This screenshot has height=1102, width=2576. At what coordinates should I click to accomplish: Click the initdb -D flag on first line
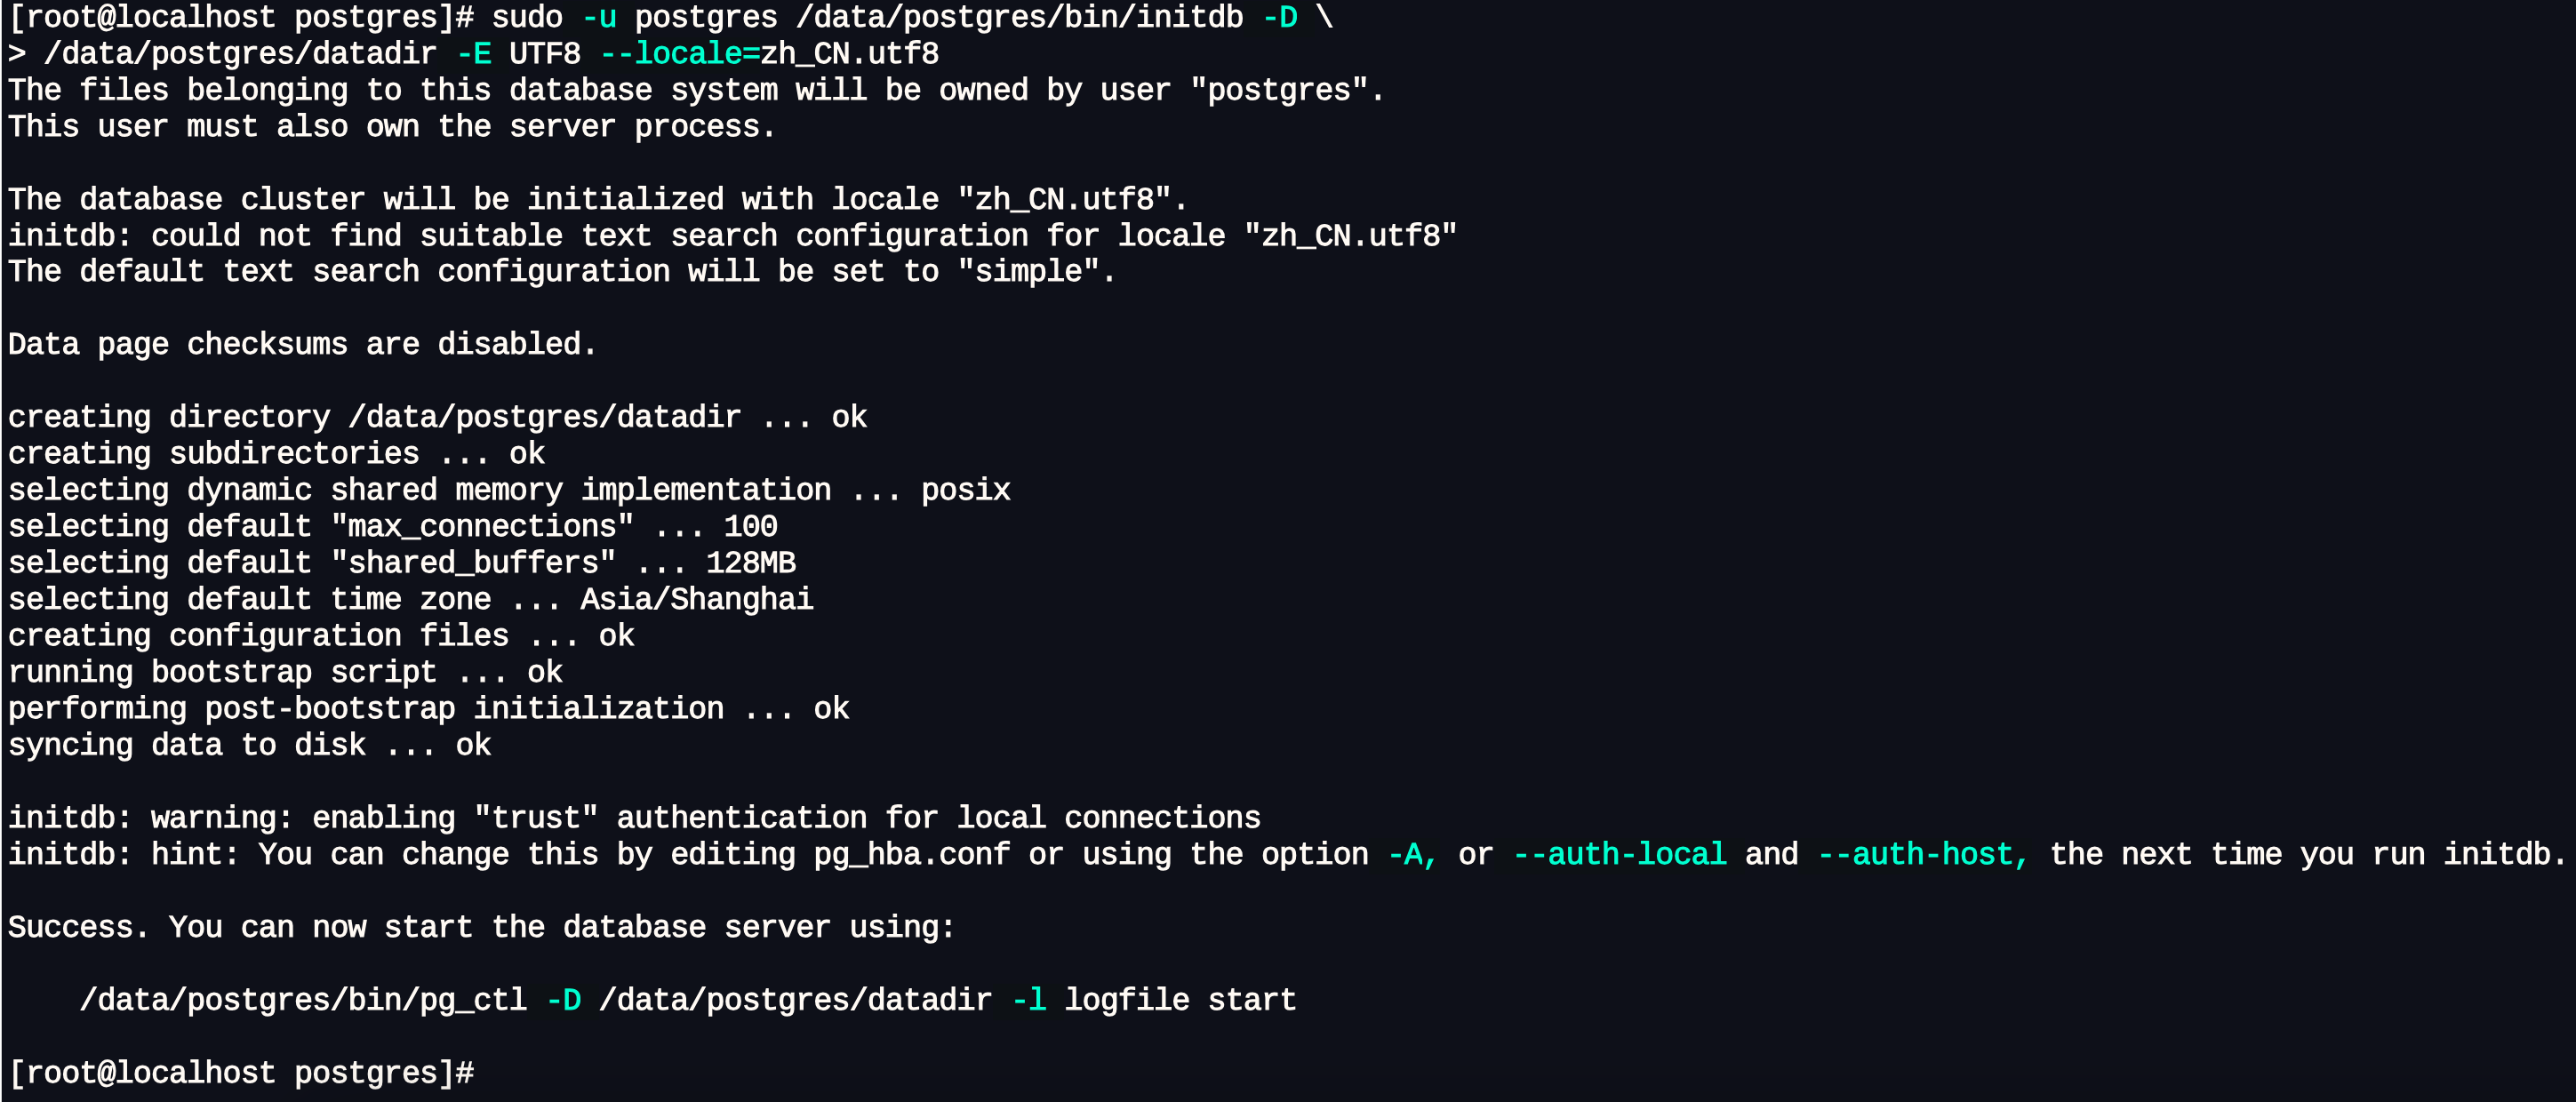(x=1280, y=17)
